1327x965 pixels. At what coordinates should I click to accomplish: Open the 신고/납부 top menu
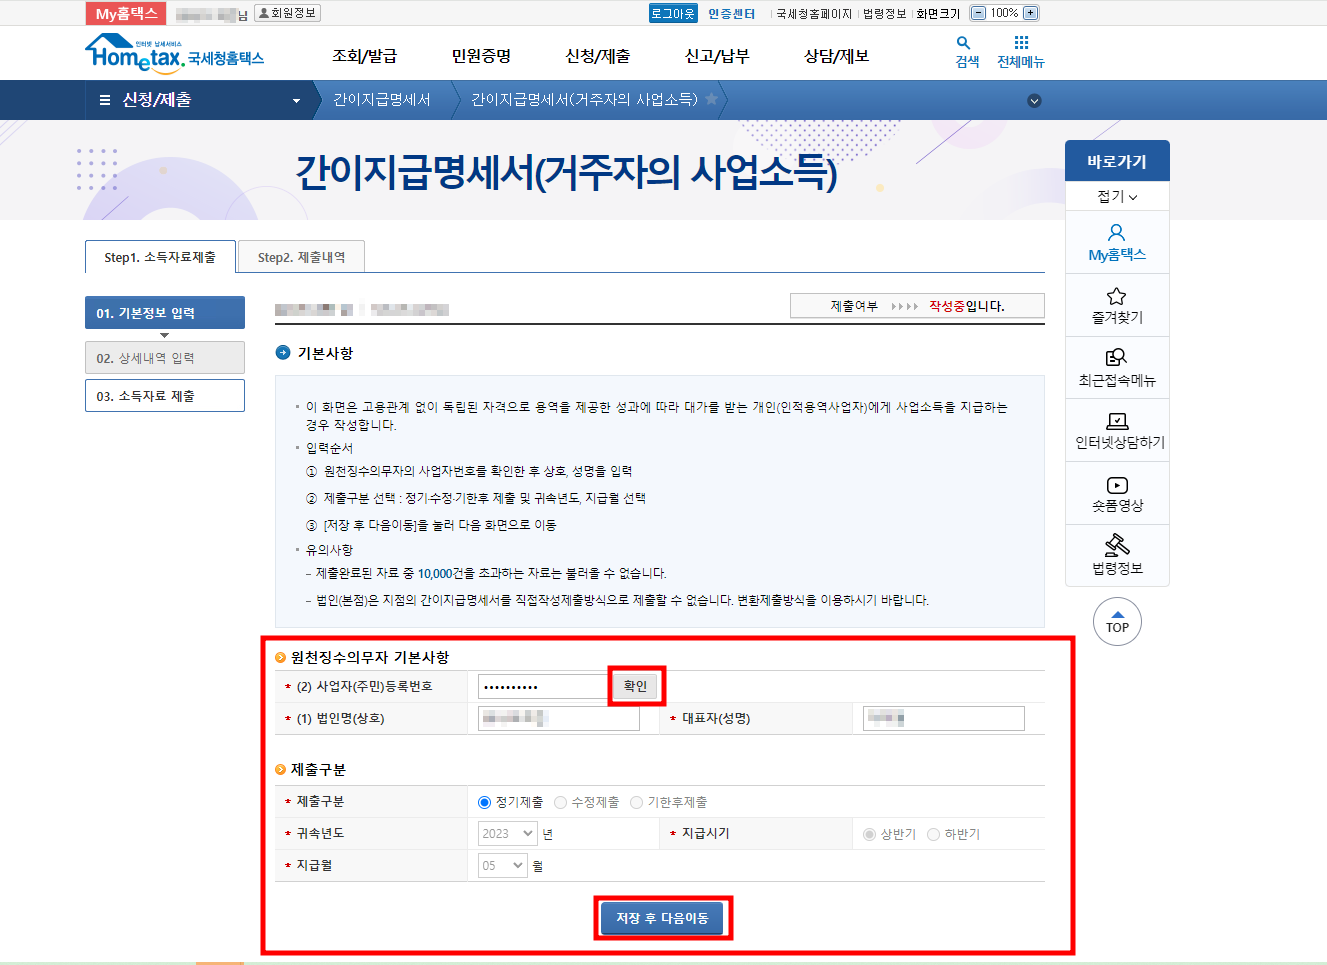click(x=716, y=56)
